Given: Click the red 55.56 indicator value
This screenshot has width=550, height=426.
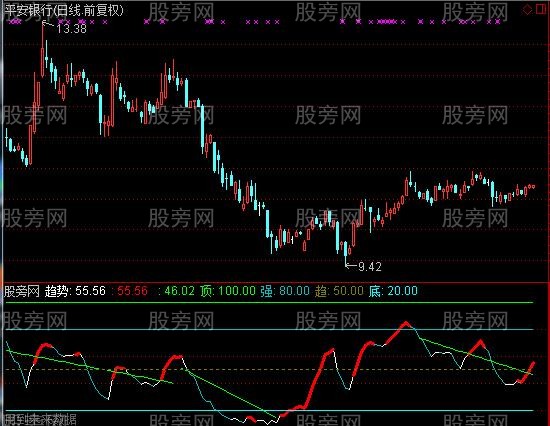Looking at the screenshot, I should (132, 291).
